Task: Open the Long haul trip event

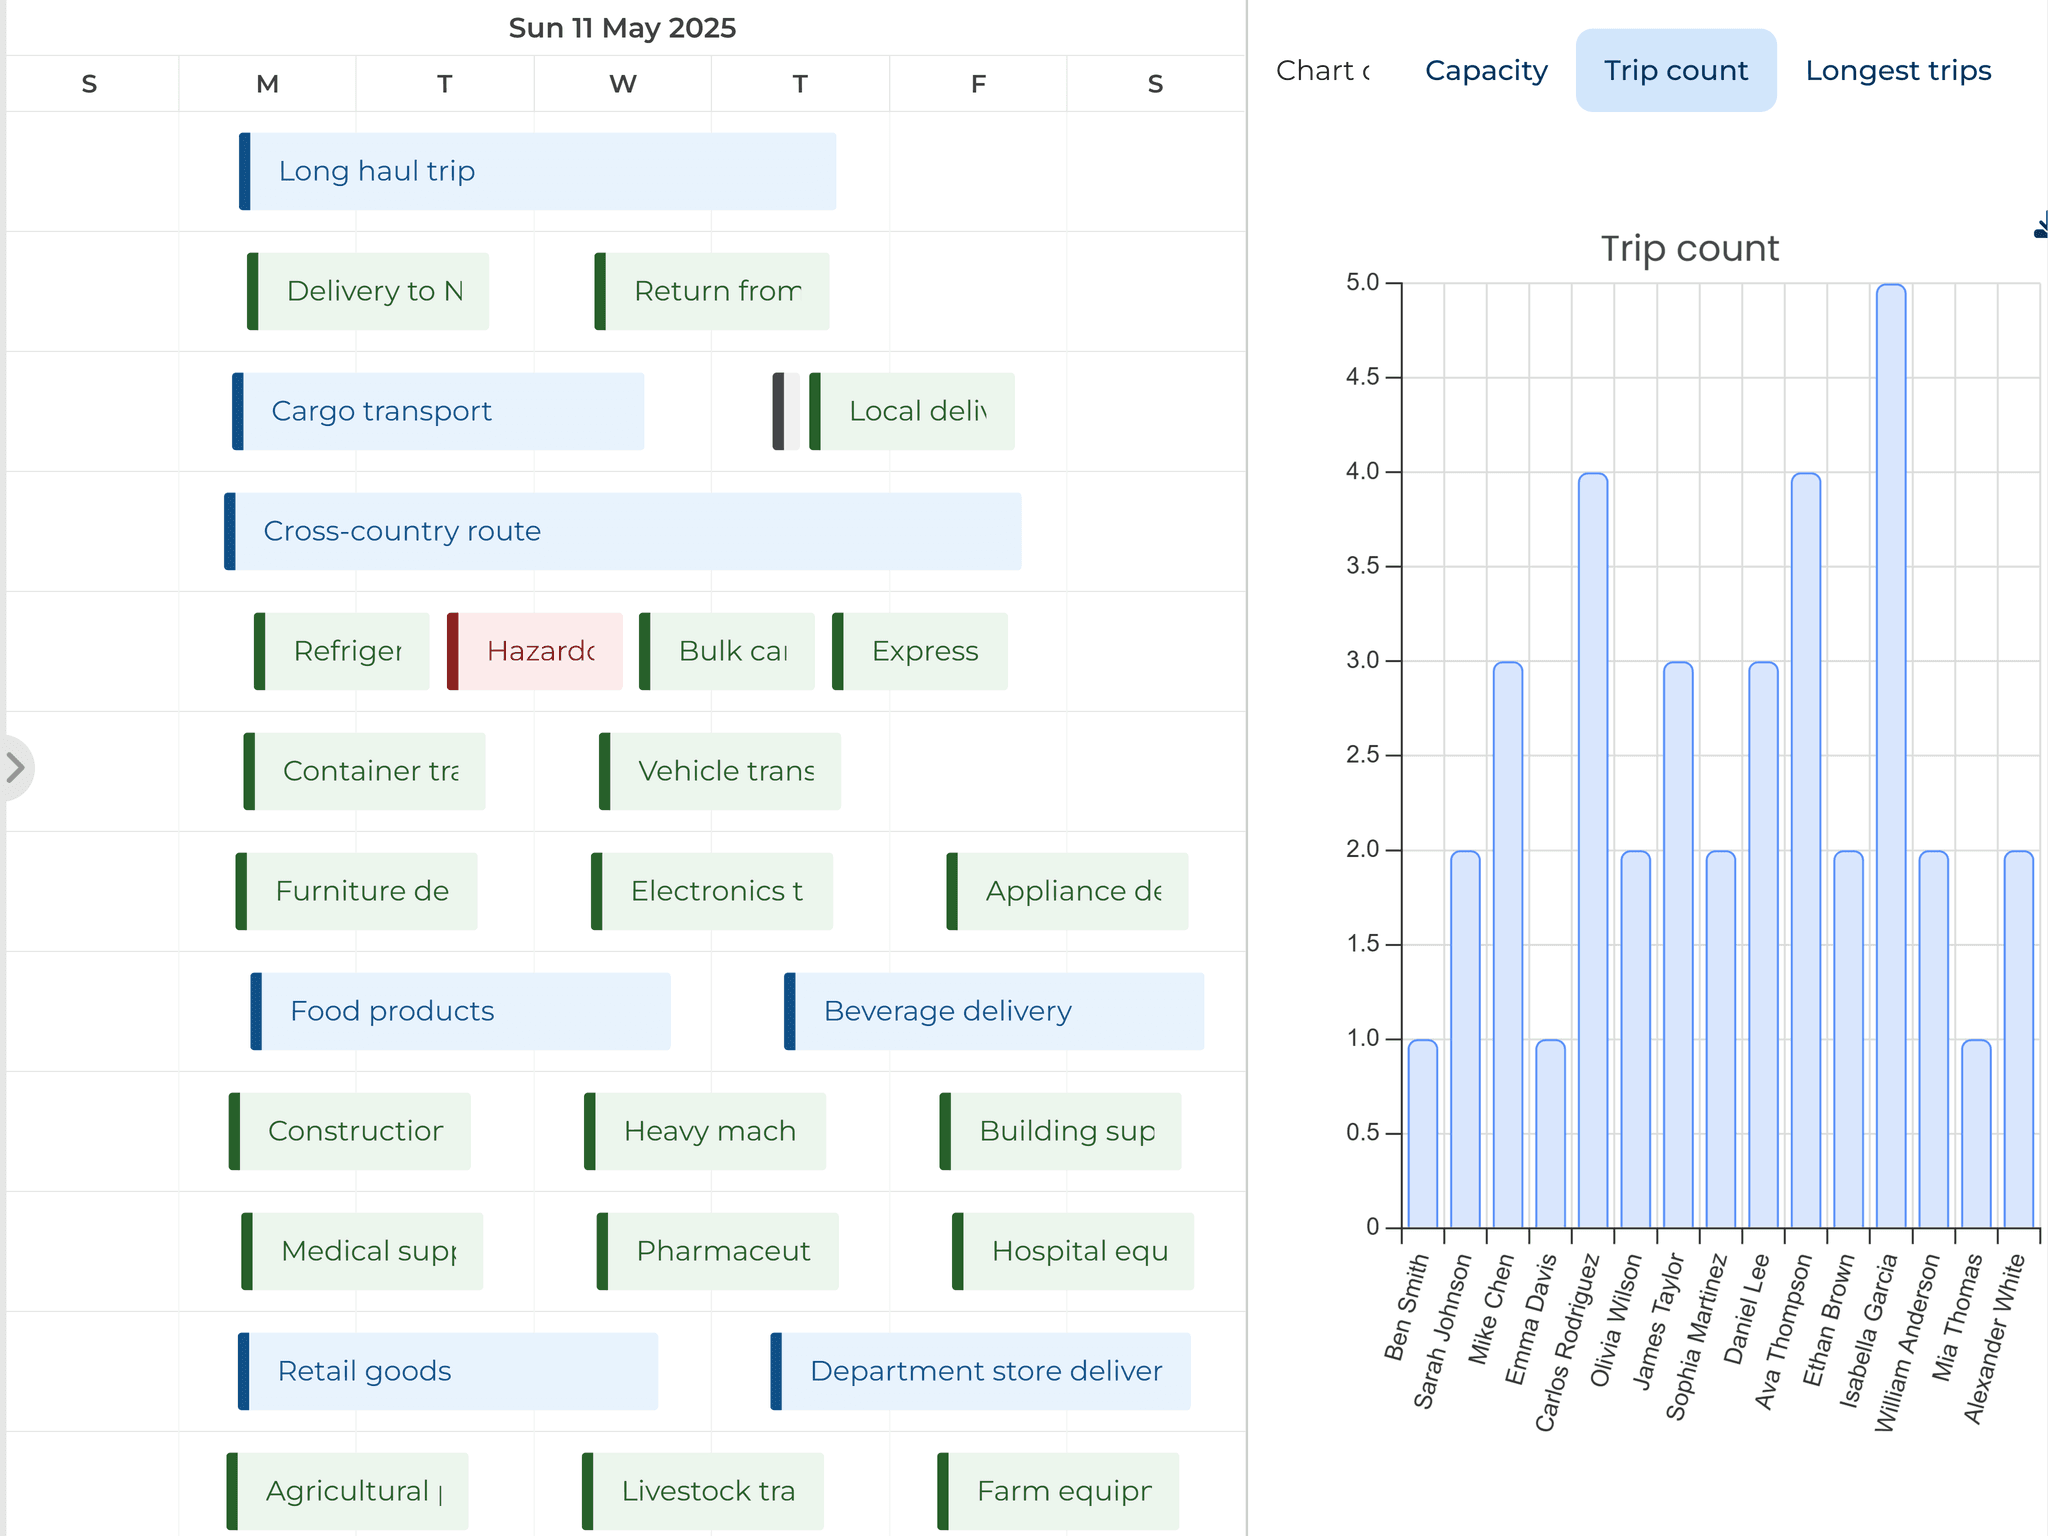Action: tap(540, 170)
